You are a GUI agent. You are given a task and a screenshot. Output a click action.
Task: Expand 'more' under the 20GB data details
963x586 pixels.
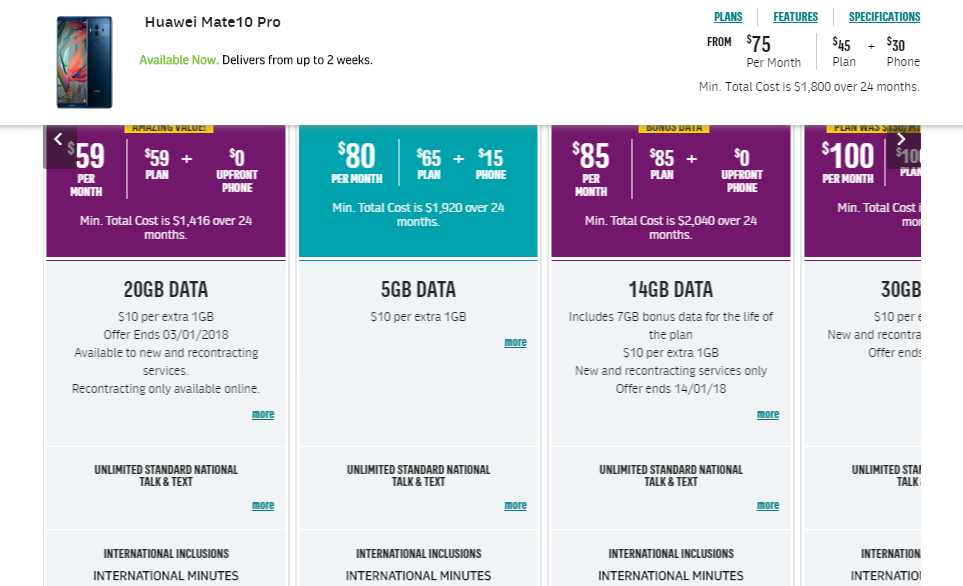(x=263, y=414)
